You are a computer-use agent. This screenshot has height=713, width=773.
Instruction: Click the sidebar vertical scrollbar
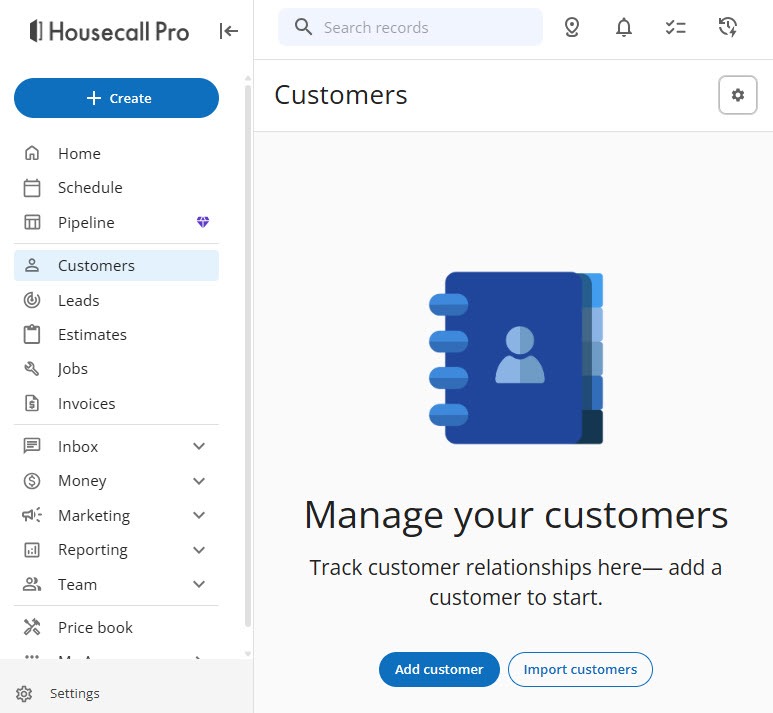(x=247, y=355)
